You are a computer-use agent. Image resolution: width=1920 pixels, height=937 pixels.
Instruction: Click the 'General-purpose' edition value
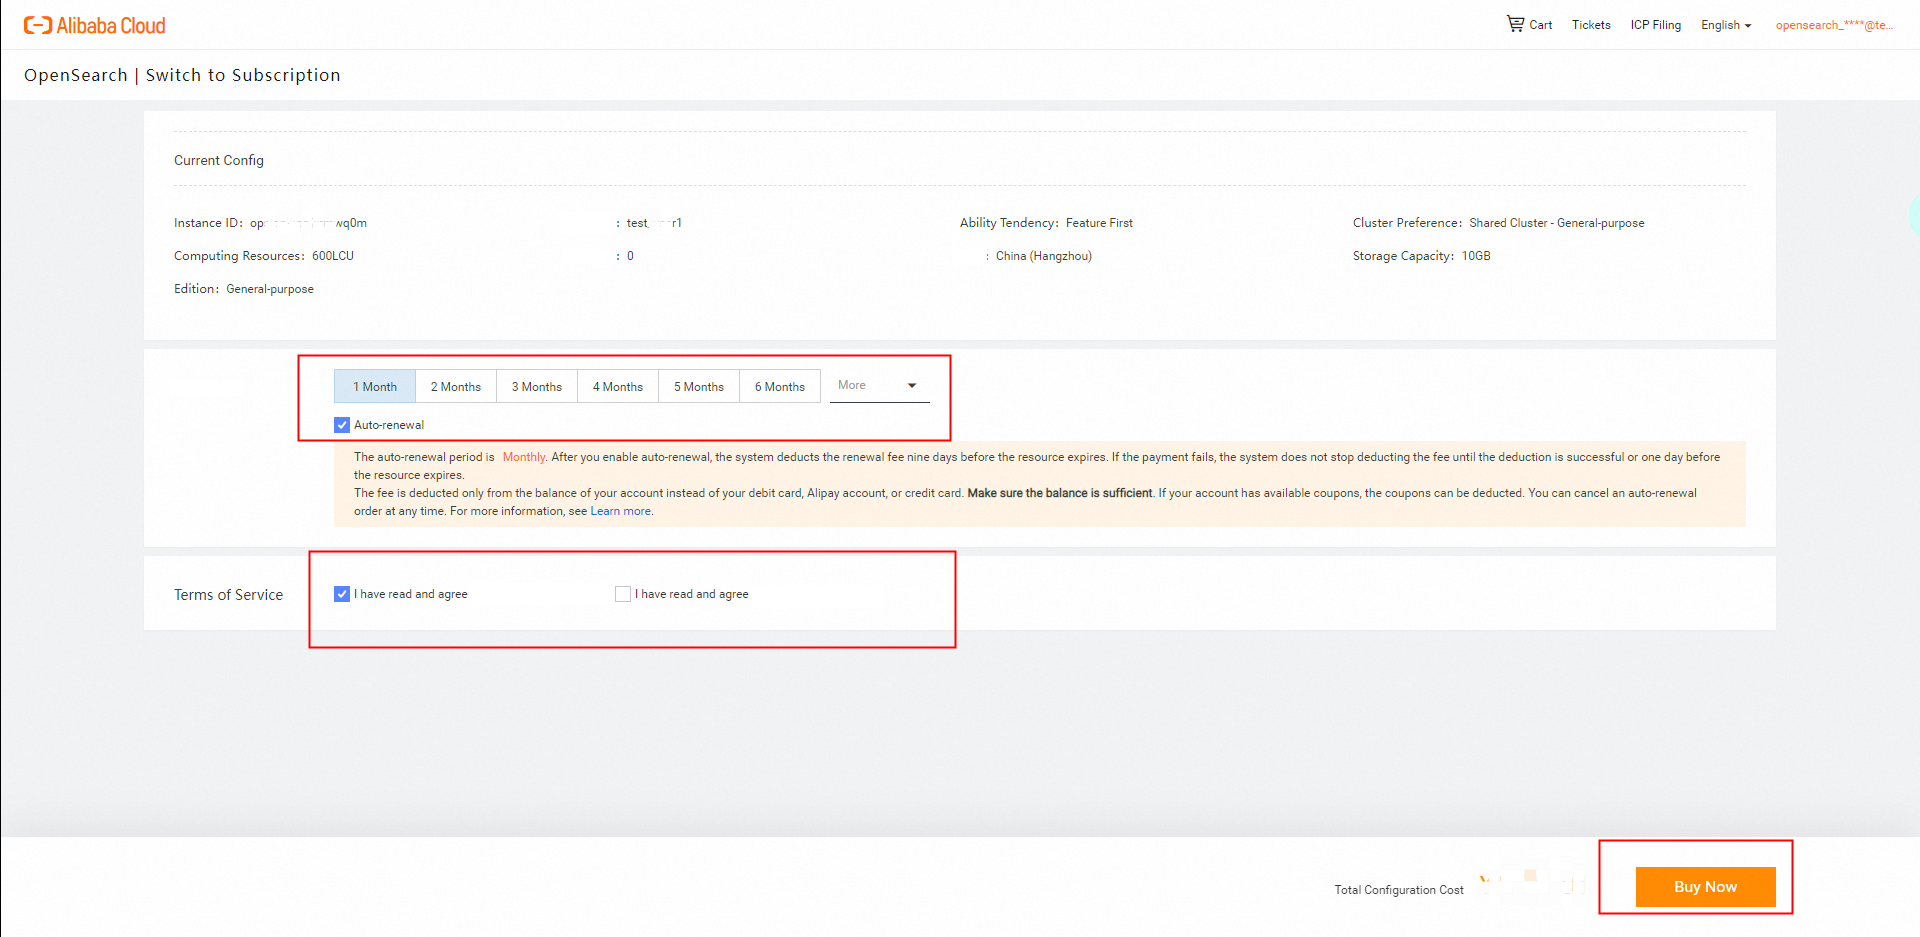point(270,289)
